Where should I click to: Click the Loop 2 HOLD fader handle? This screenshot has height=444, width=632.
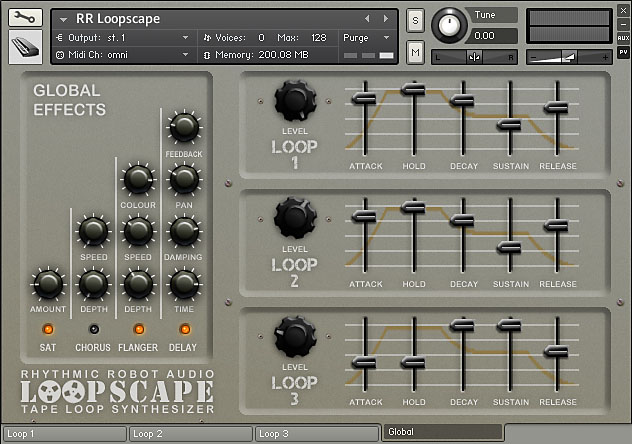[x=413, y=207]
